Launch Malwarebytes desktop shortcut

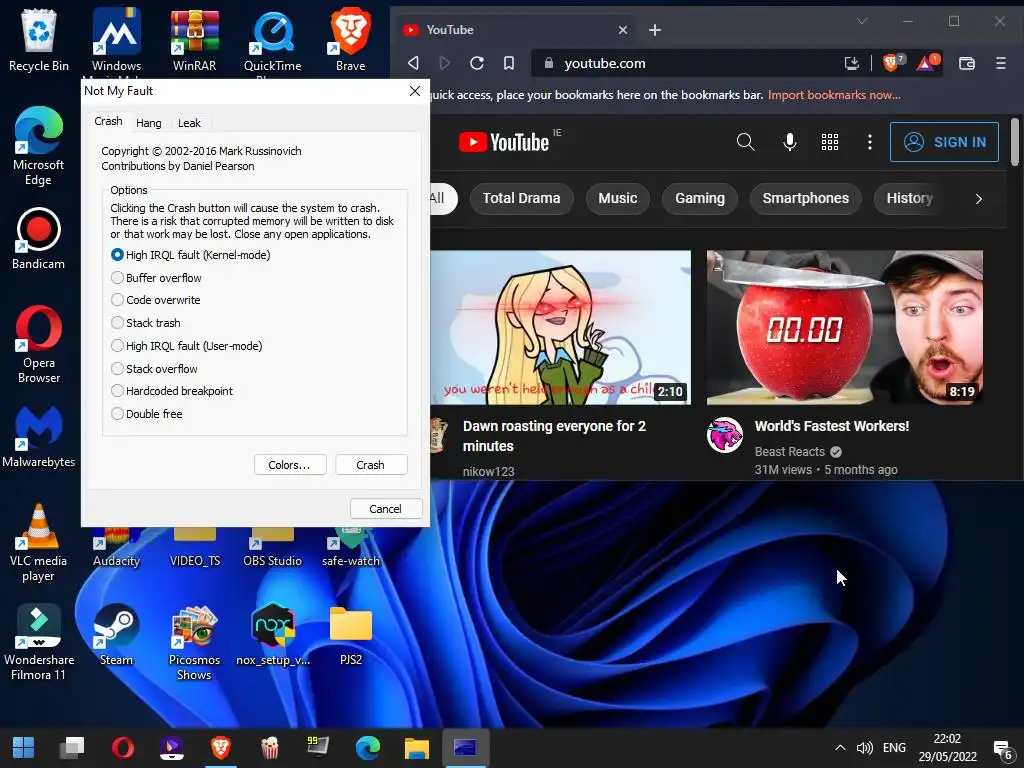pyautogui.click(x=39, y=436)
